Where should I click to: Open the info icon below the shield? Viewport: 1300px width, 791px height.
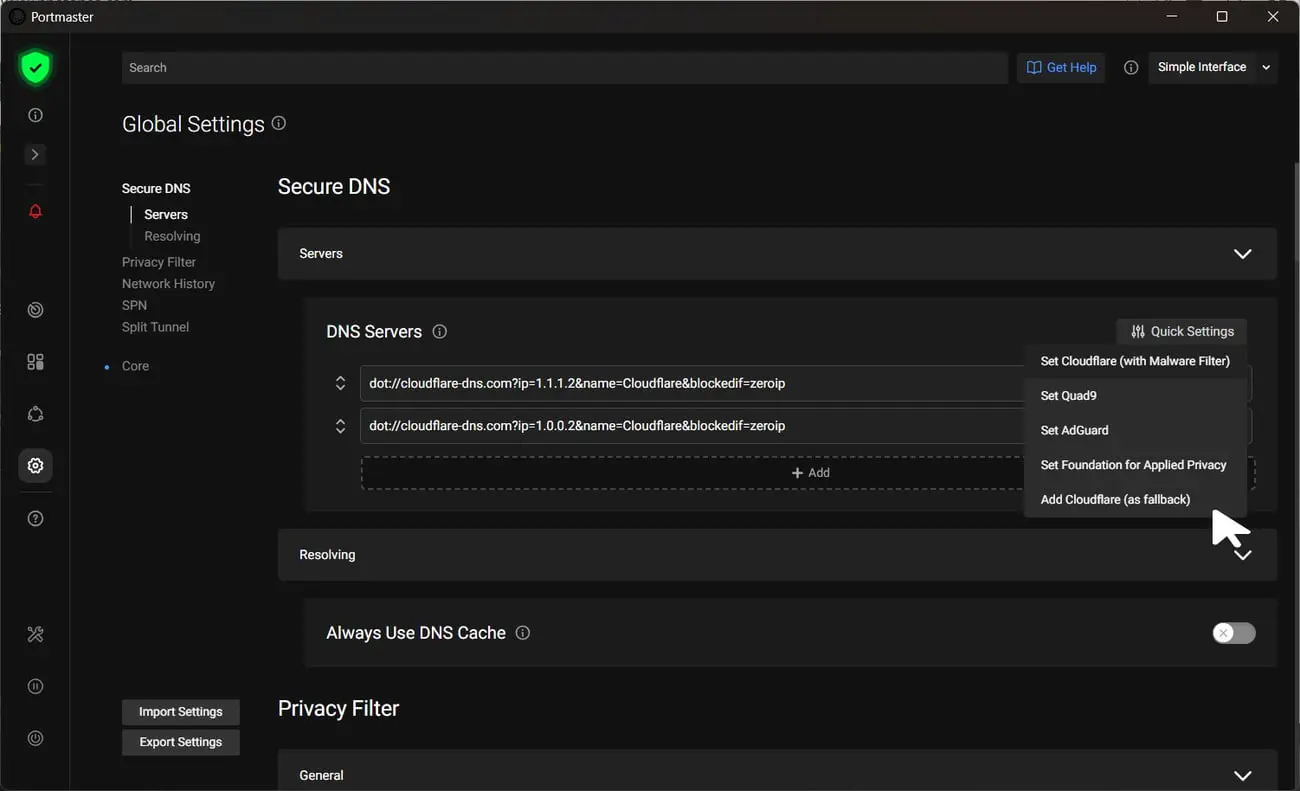point(35,115)
